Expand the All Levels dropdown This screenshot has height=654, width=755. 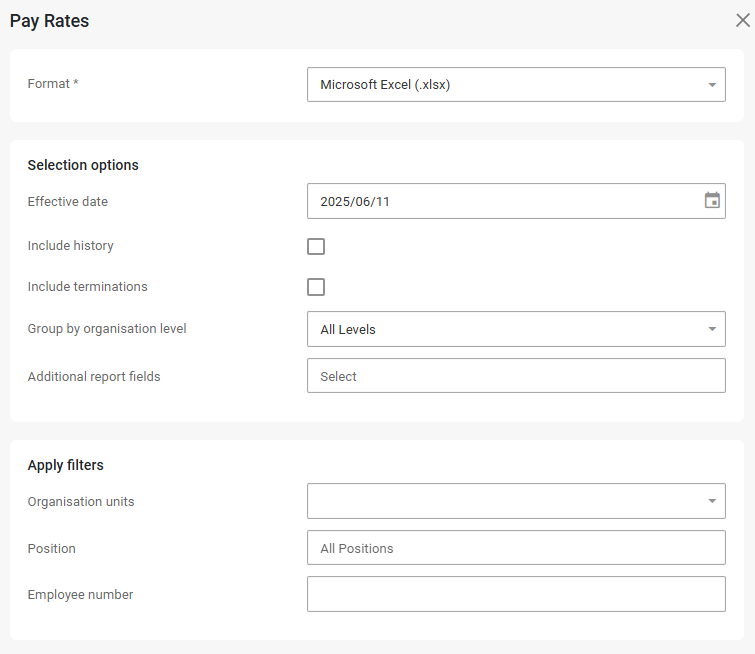coord(500,329)
